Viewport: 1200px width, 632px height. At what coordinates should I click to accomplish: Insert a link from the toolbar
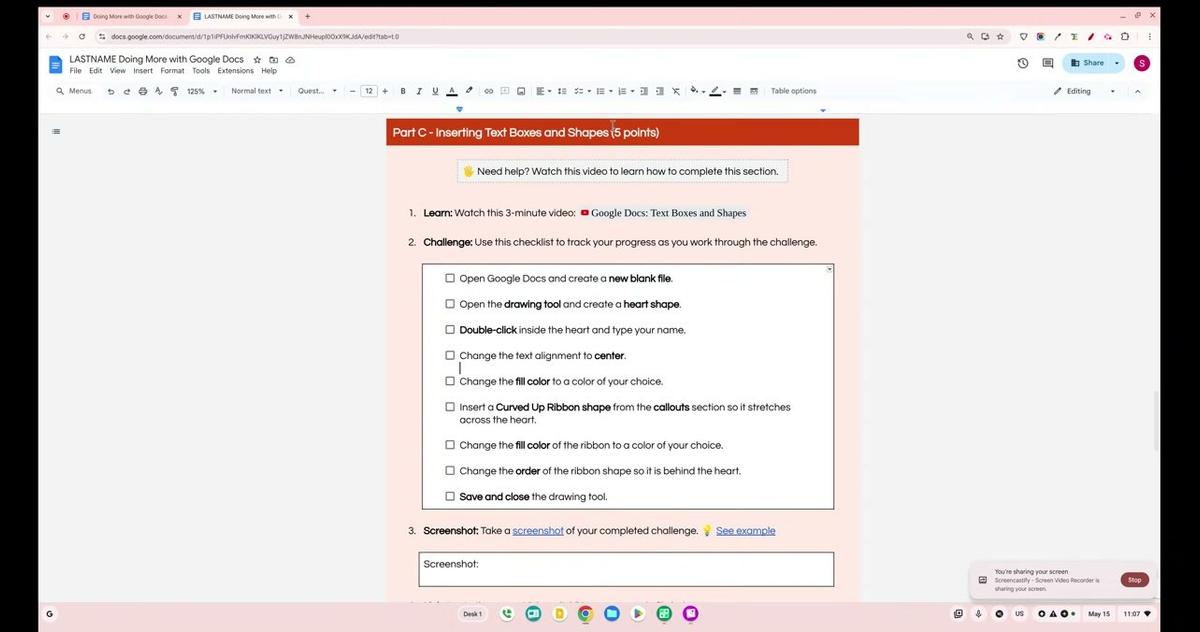pyautogui.click(x=489, y=91)
